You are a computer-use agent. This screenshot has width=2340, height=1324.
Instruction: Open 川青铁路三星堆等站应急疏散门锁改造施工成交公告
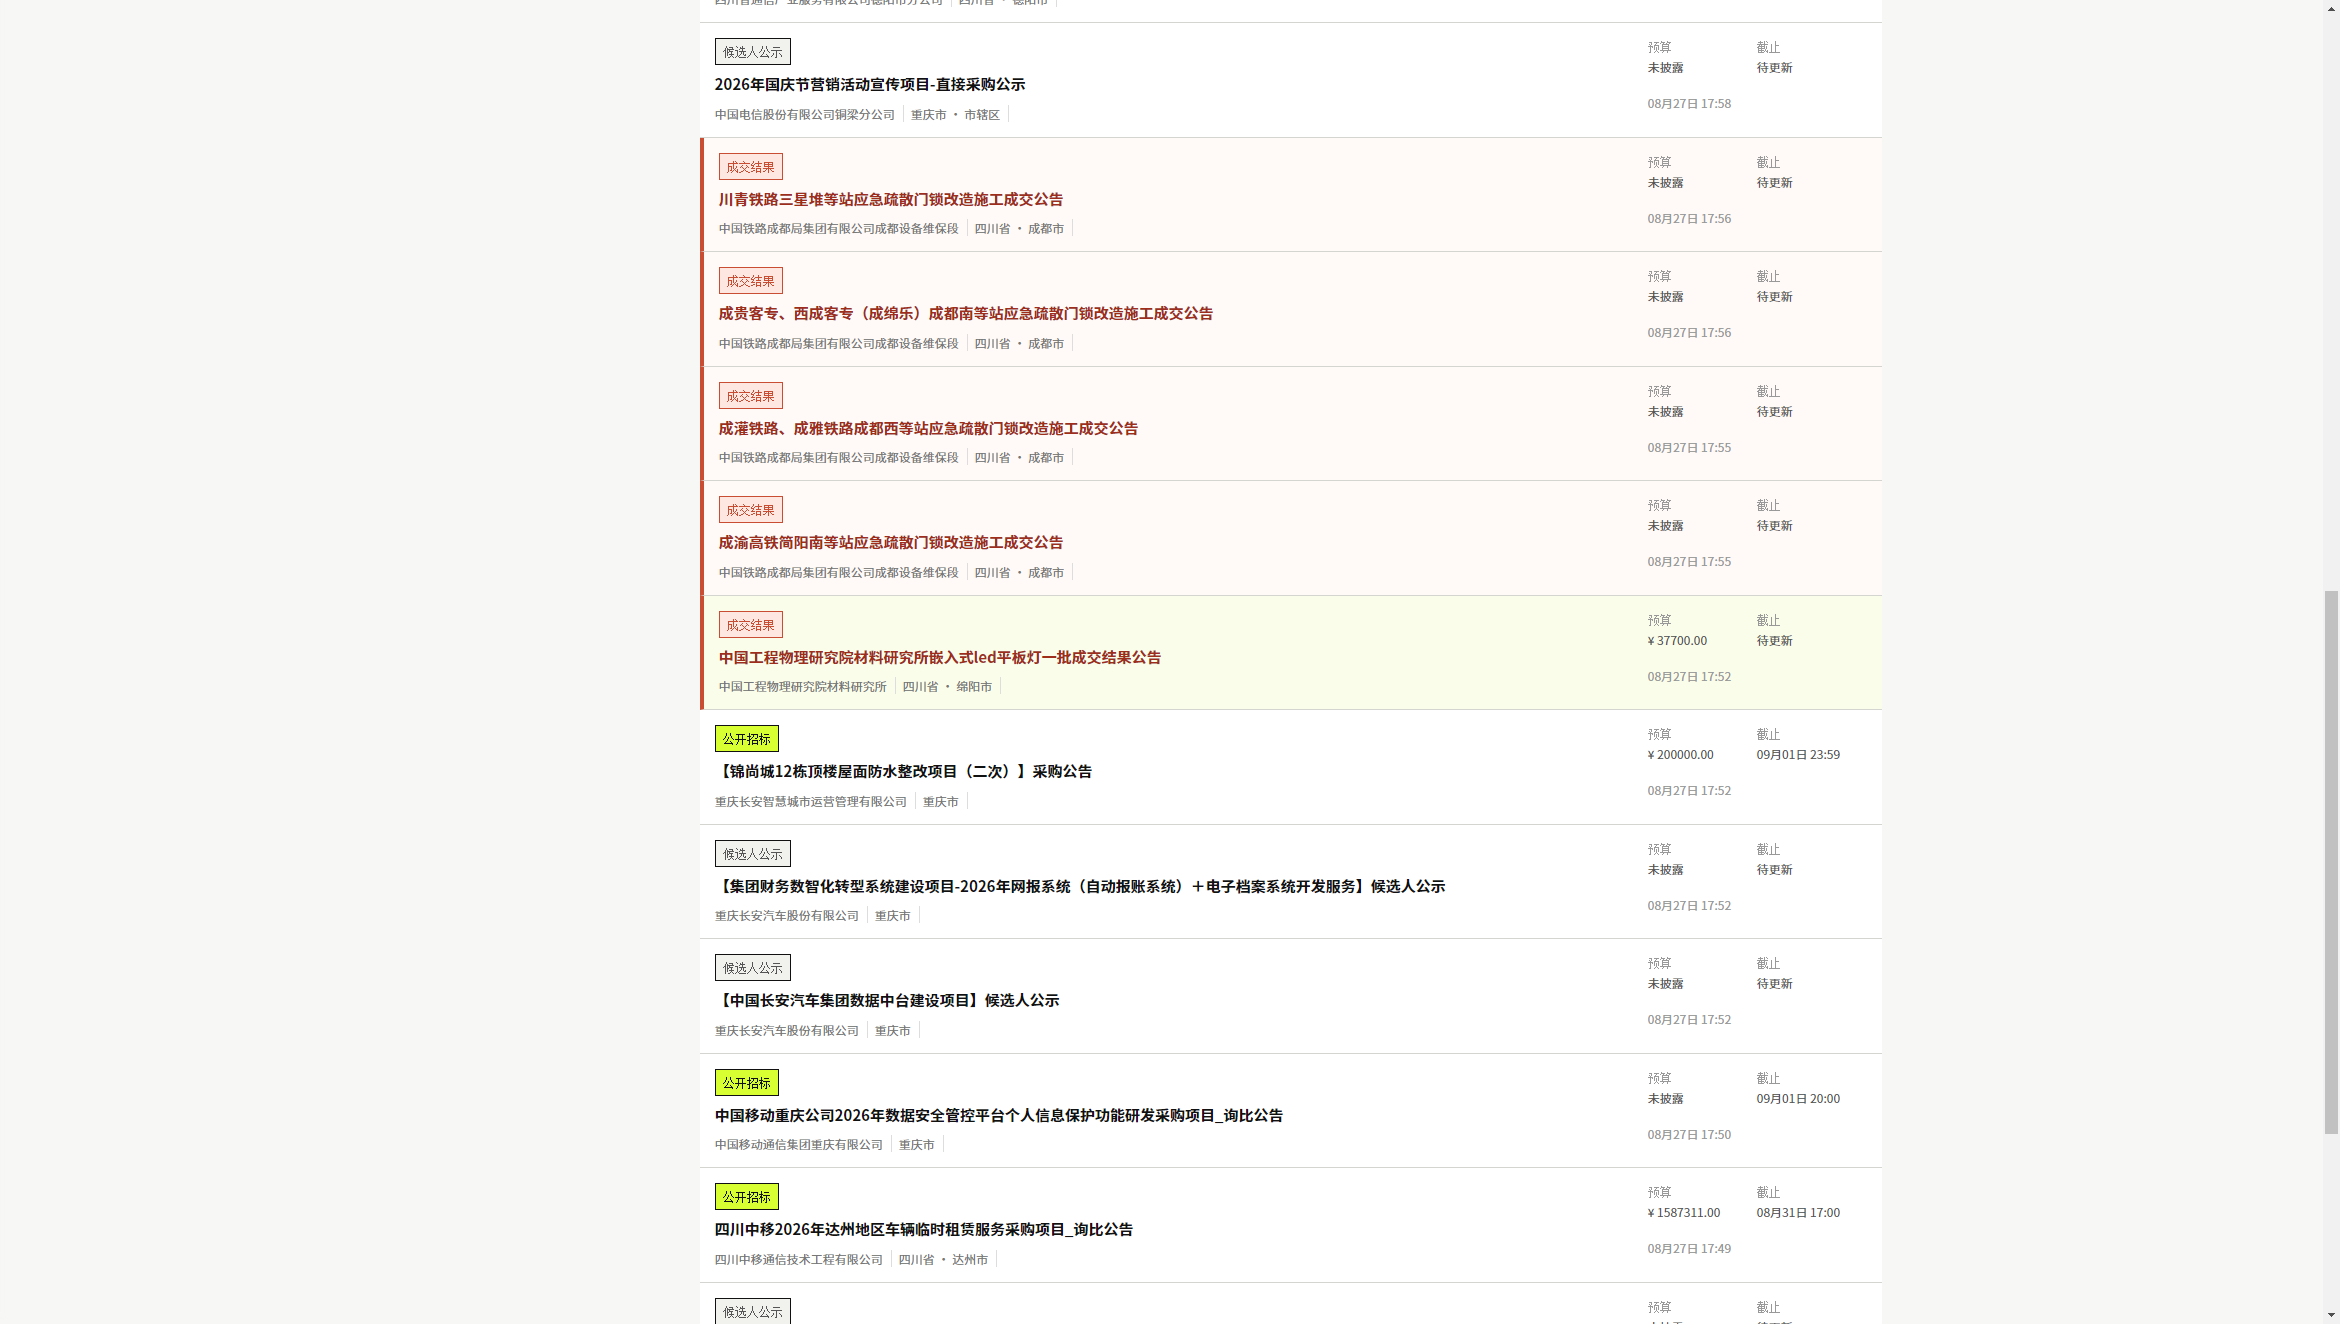(x=890, y=199)
